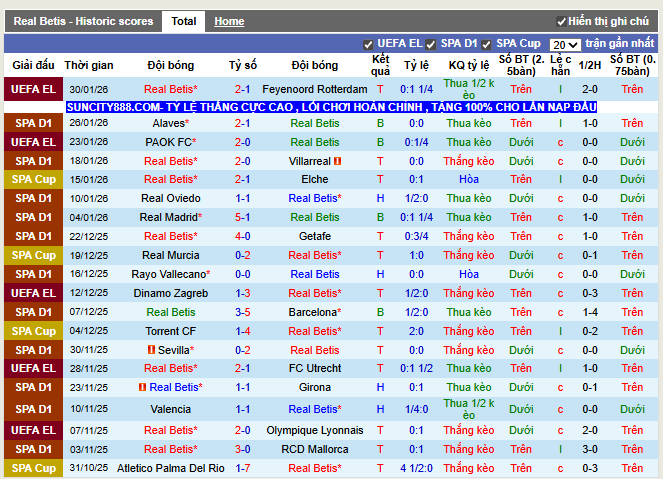The height and width of the screenshot is (479, 663).
Task: Open the PAOK FC team link
Action: click(170, 142)
